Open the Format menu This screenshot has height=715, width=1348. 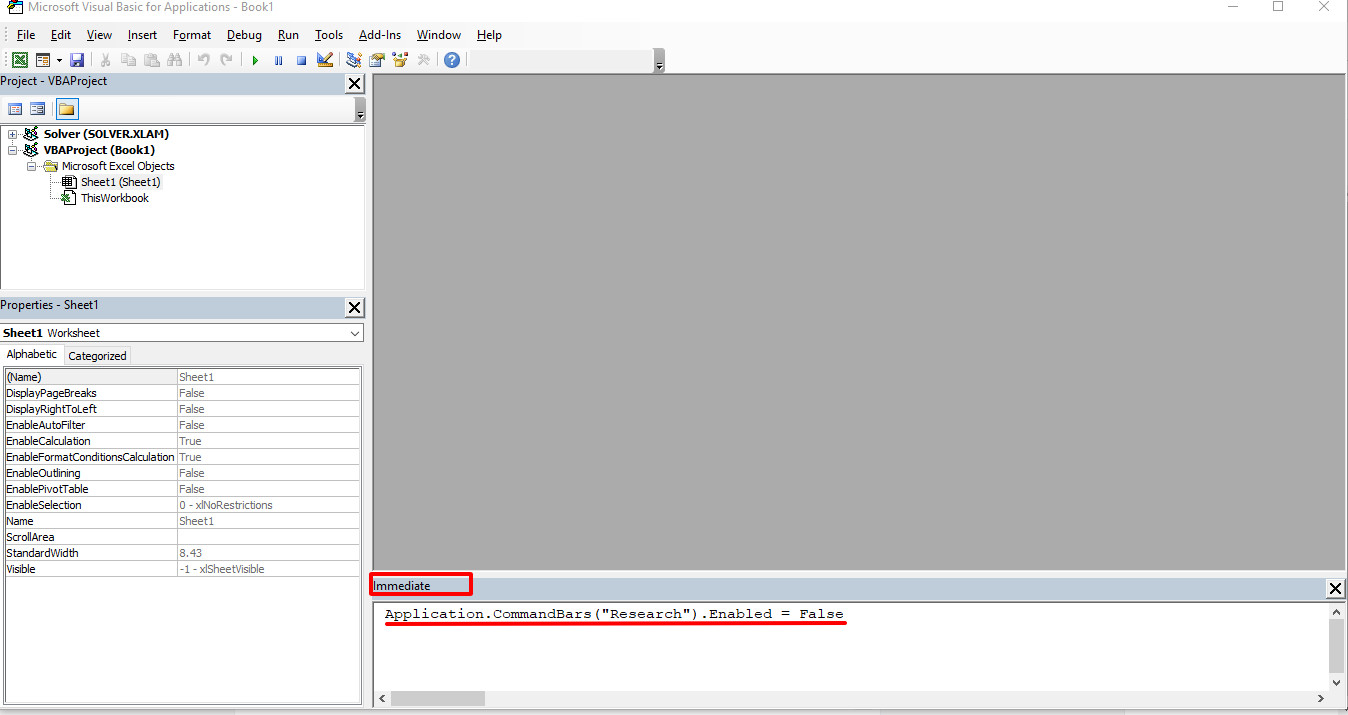192,35
